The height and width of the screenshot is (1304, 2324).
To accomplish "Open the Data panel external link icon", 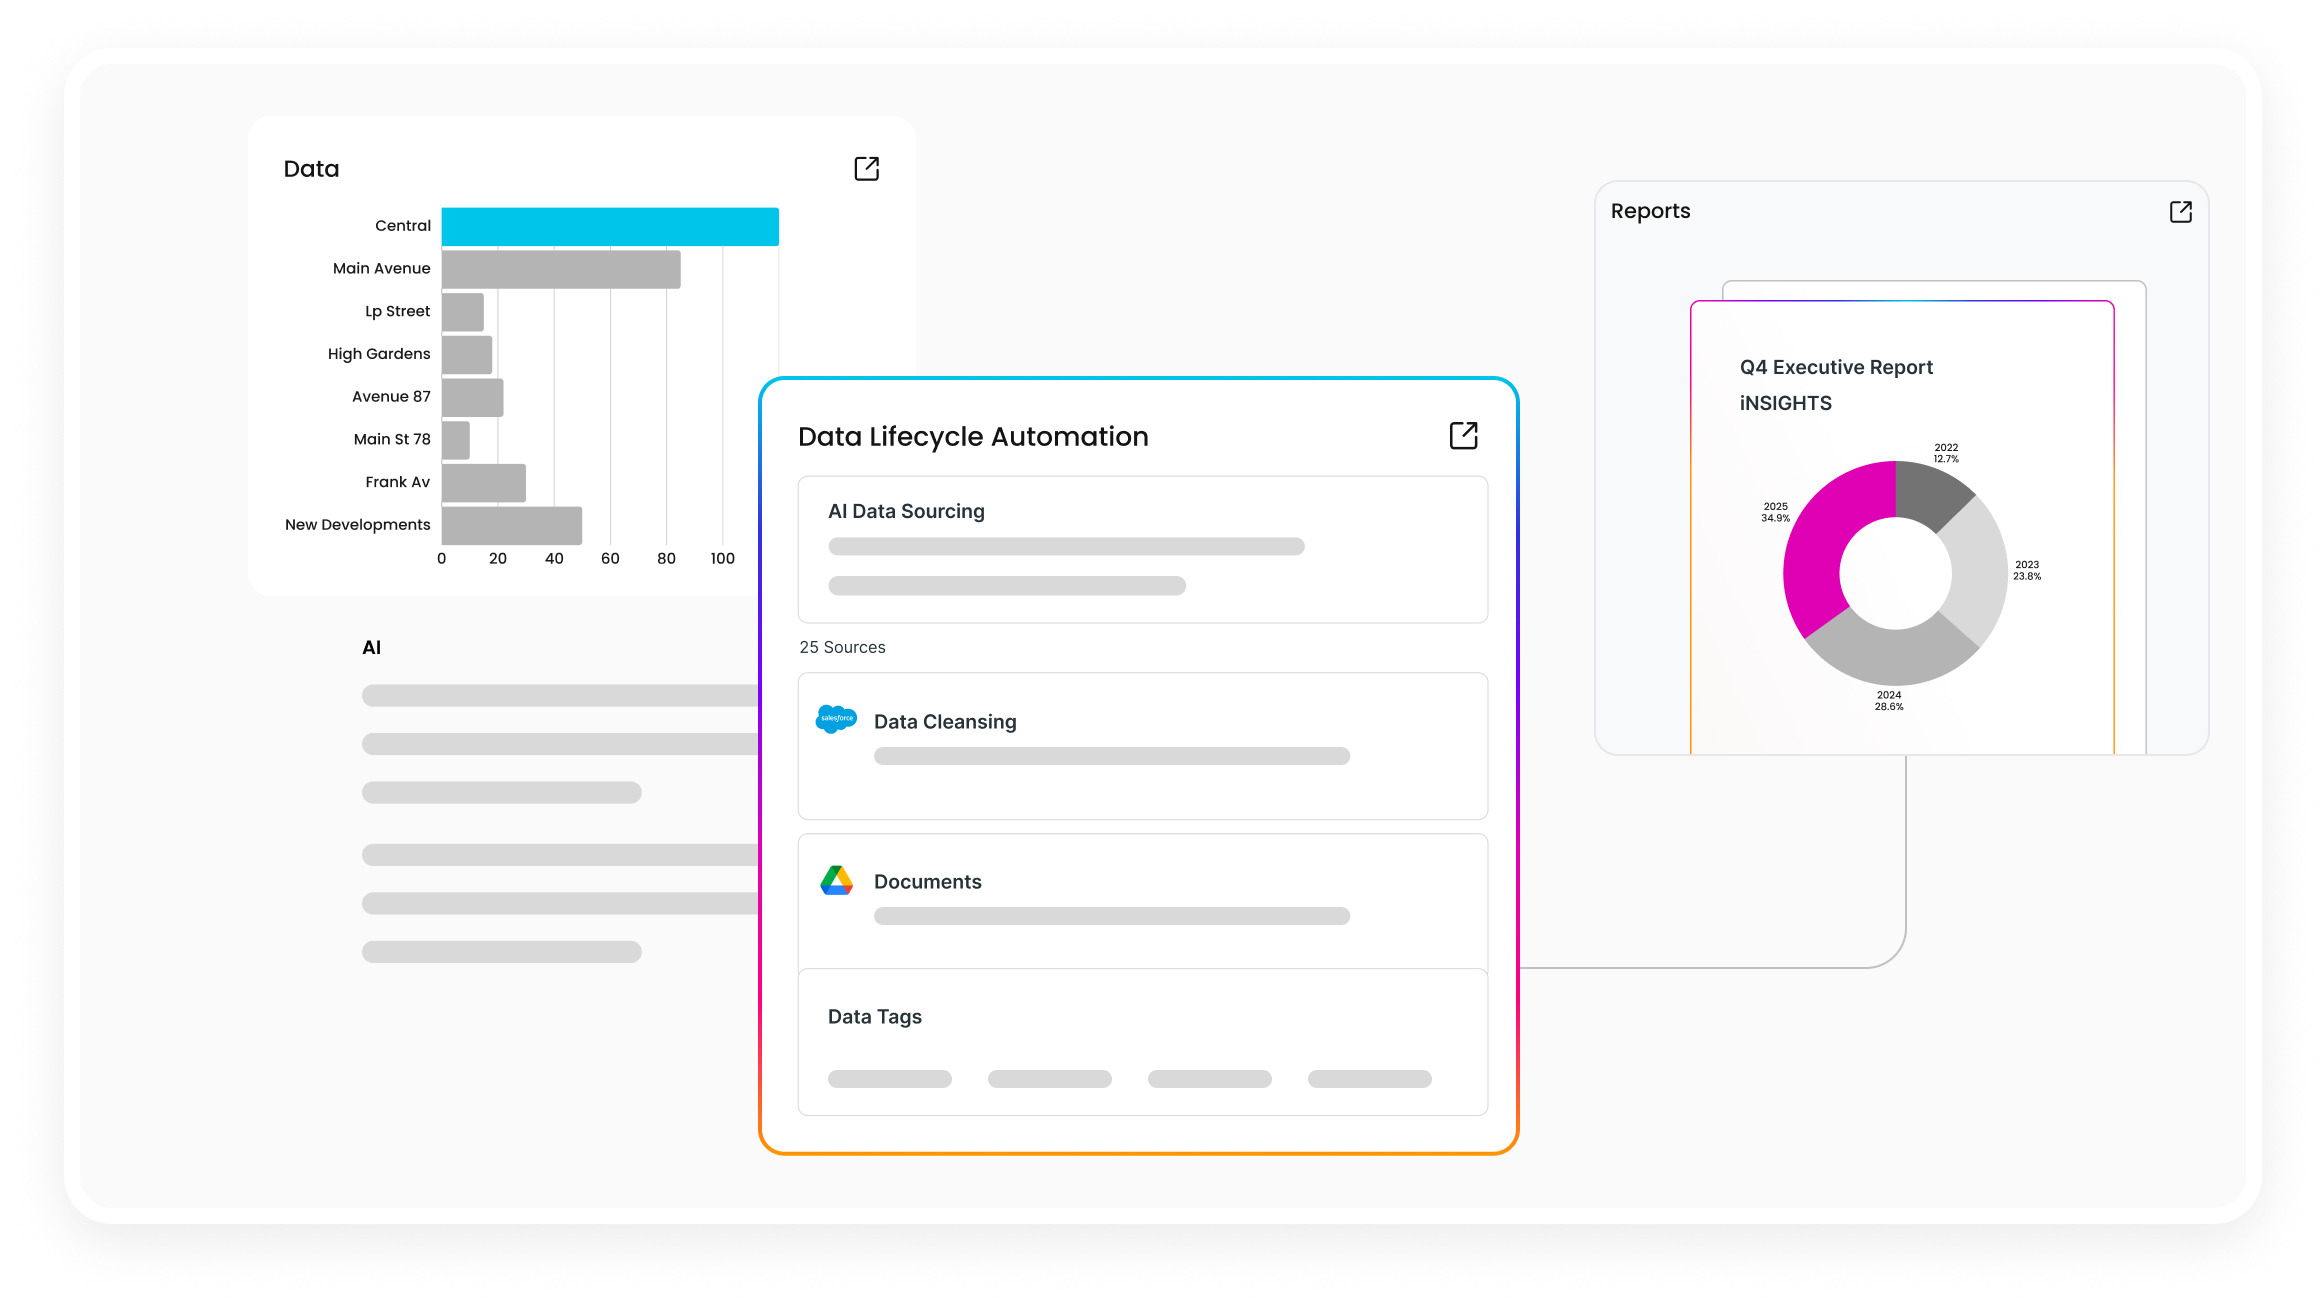I will tap(866, 169).
